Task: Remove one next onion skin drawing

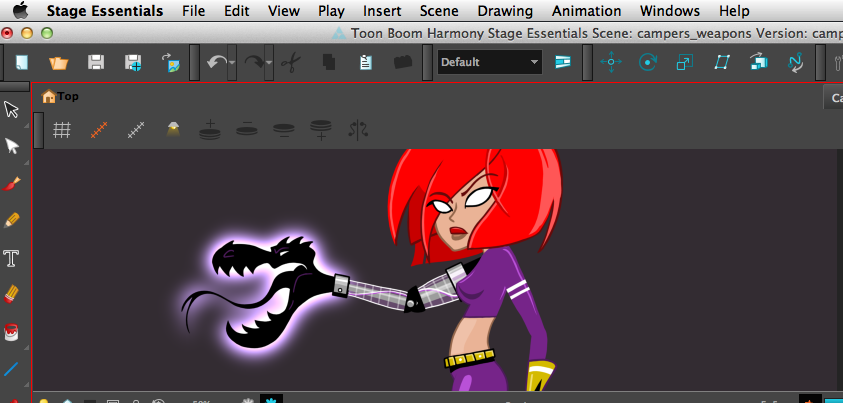Action: (x=283, y=131)
